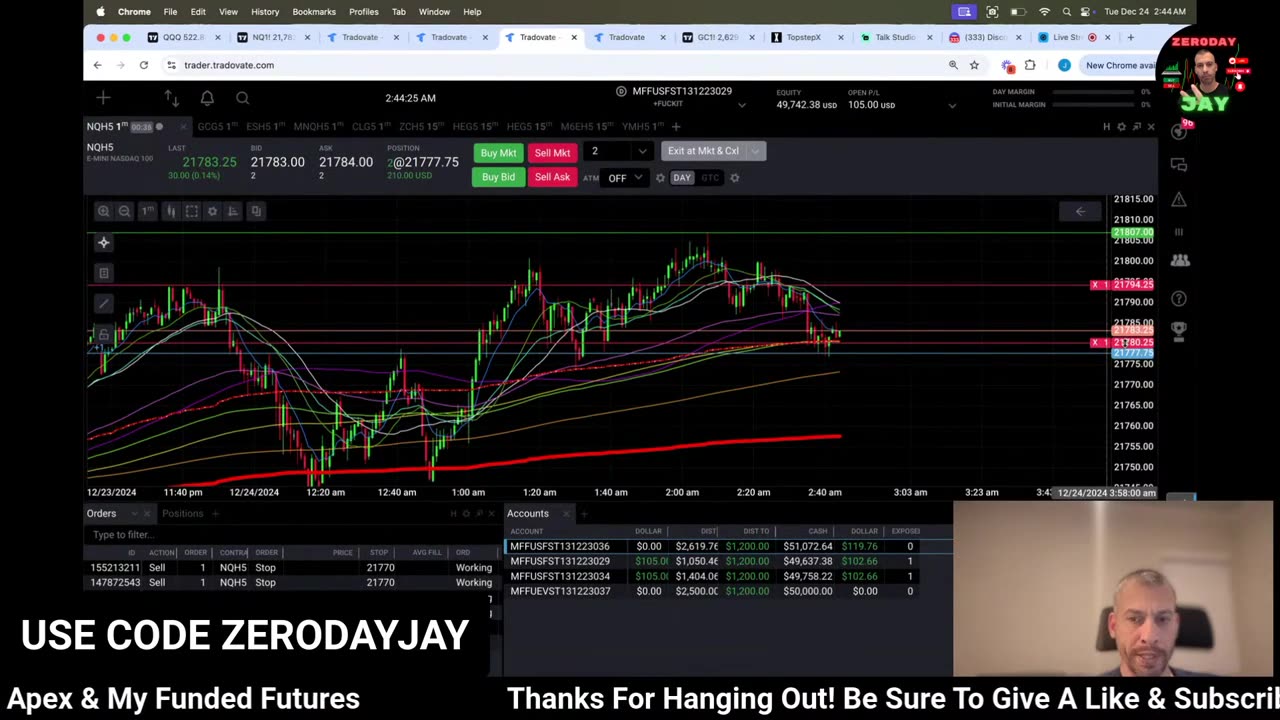Switch to the MNQH5 1m chart tab
The image size is (1280, 720).
click(x=317, y=127)
